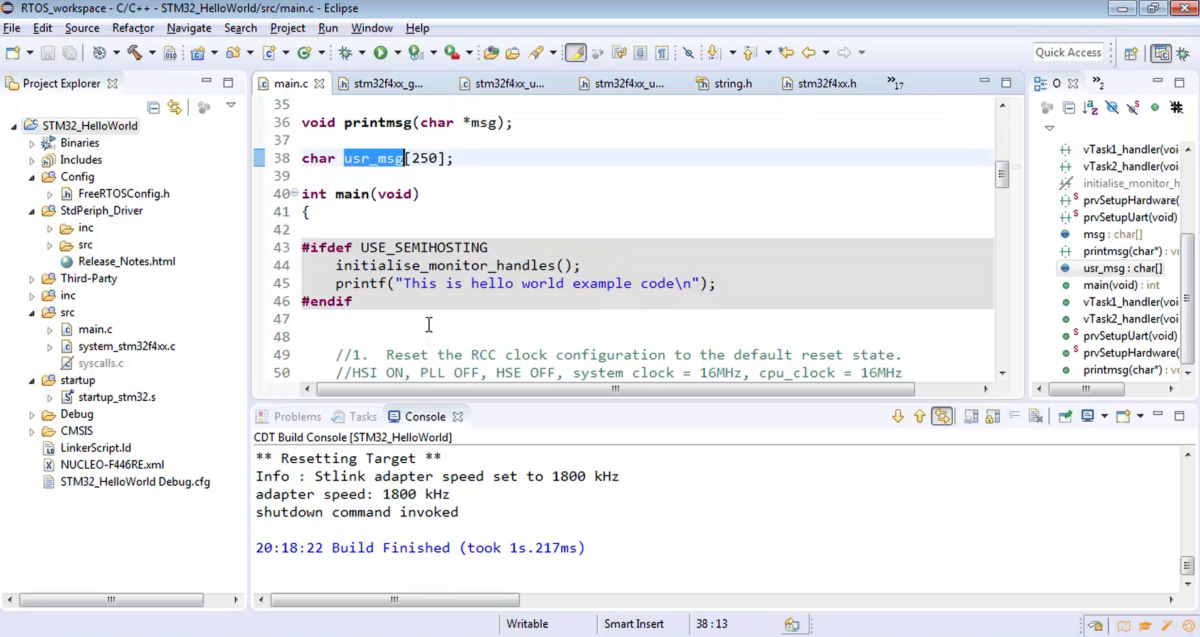The width and height of the screenshot is (1200, 637).
Task: Expand the Debug folder
Action: [31, 414]
